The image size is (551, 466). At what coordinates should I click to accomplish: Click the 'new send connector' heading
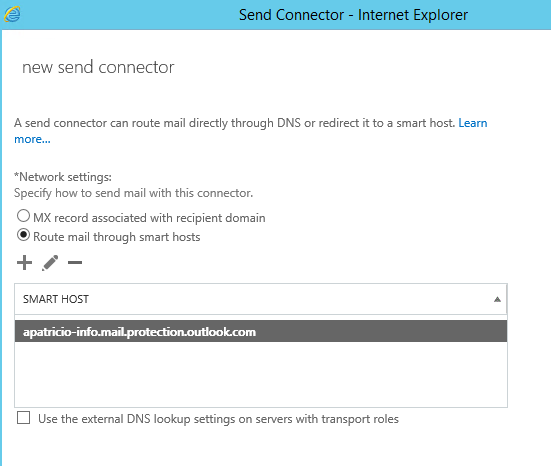tap(98, 67)
